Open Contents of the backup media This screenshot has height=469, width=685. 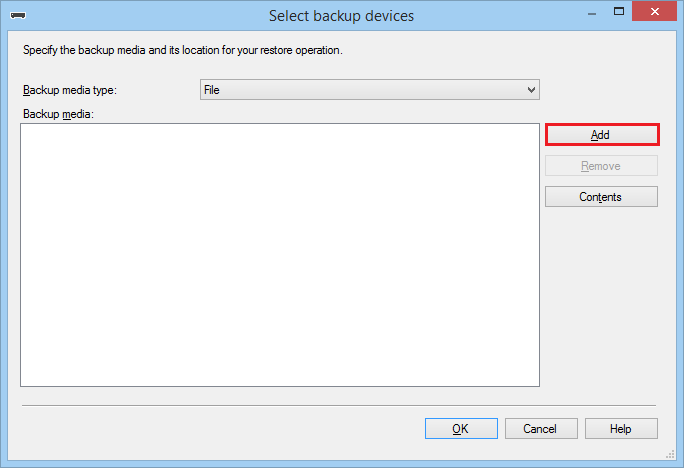click(x=601, y=197)
